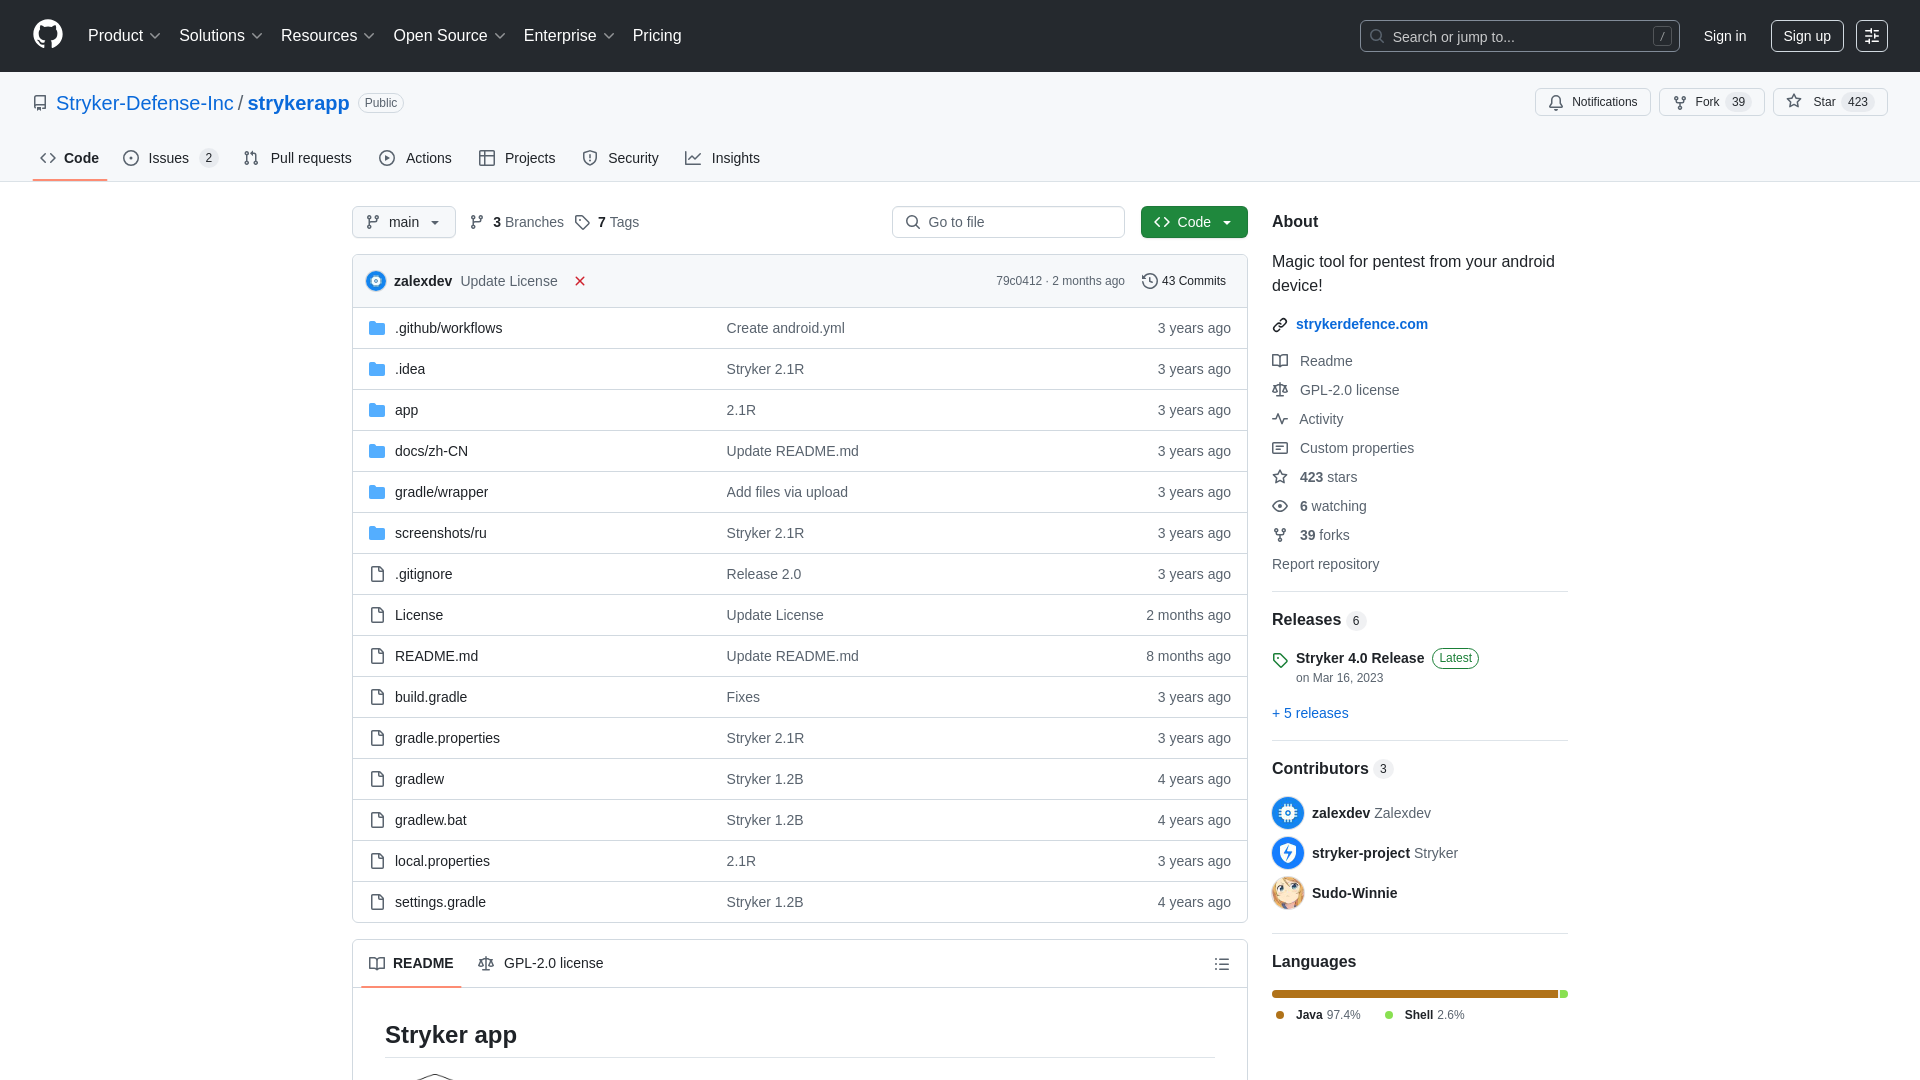Open the Security tab
Viewport: 1920px width, 1080px height.
[620, 158]
